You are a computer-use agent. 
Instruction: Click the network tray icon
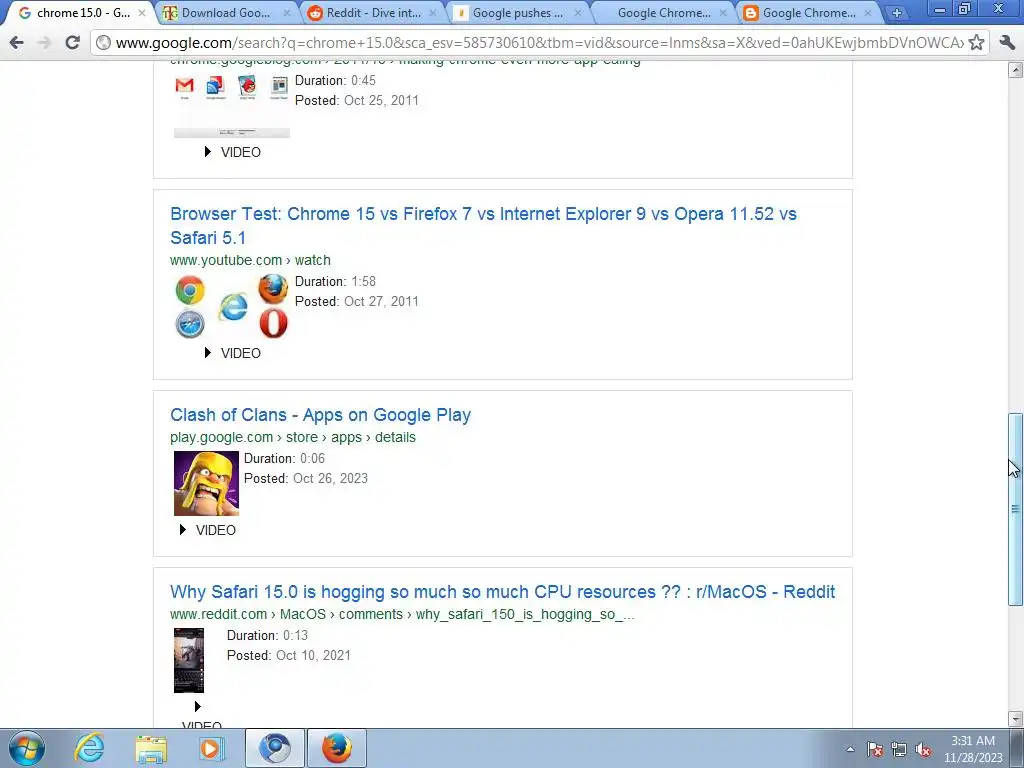899,750
